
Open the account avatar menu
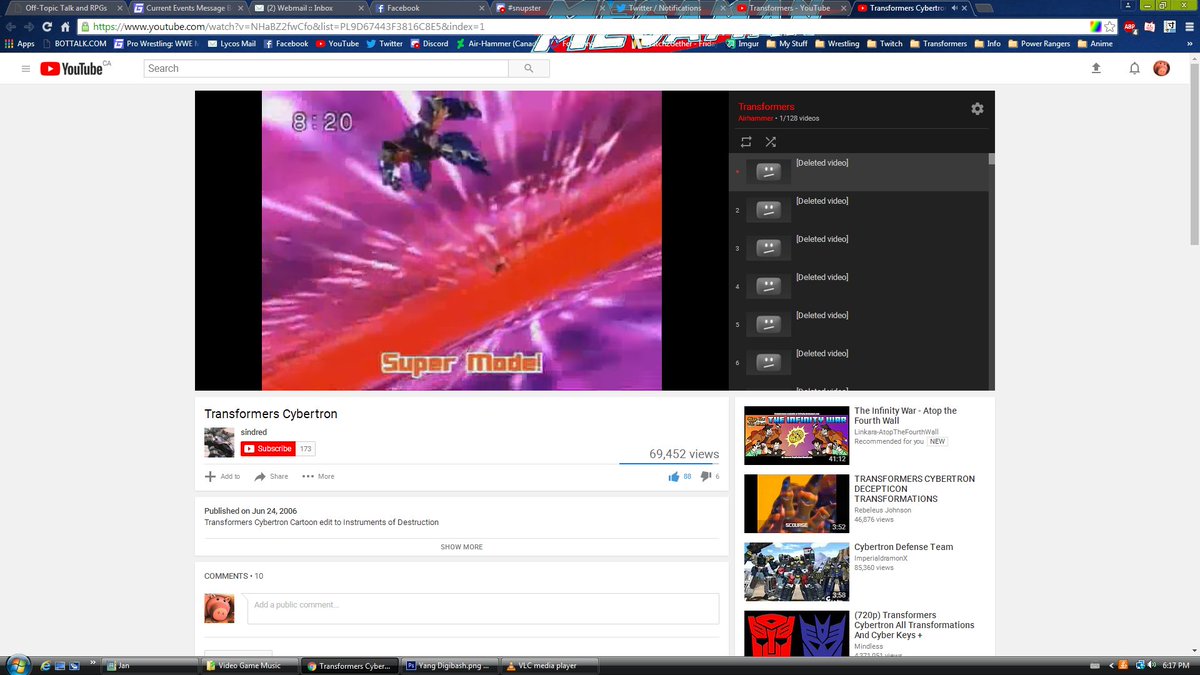[x=1161, y=68]
